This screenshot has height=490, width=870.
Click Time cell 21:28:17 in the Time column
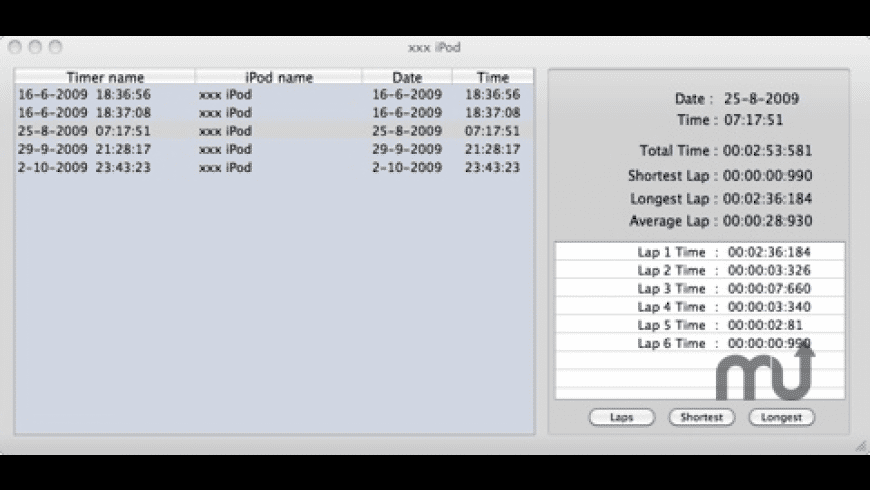pos(493,149)
